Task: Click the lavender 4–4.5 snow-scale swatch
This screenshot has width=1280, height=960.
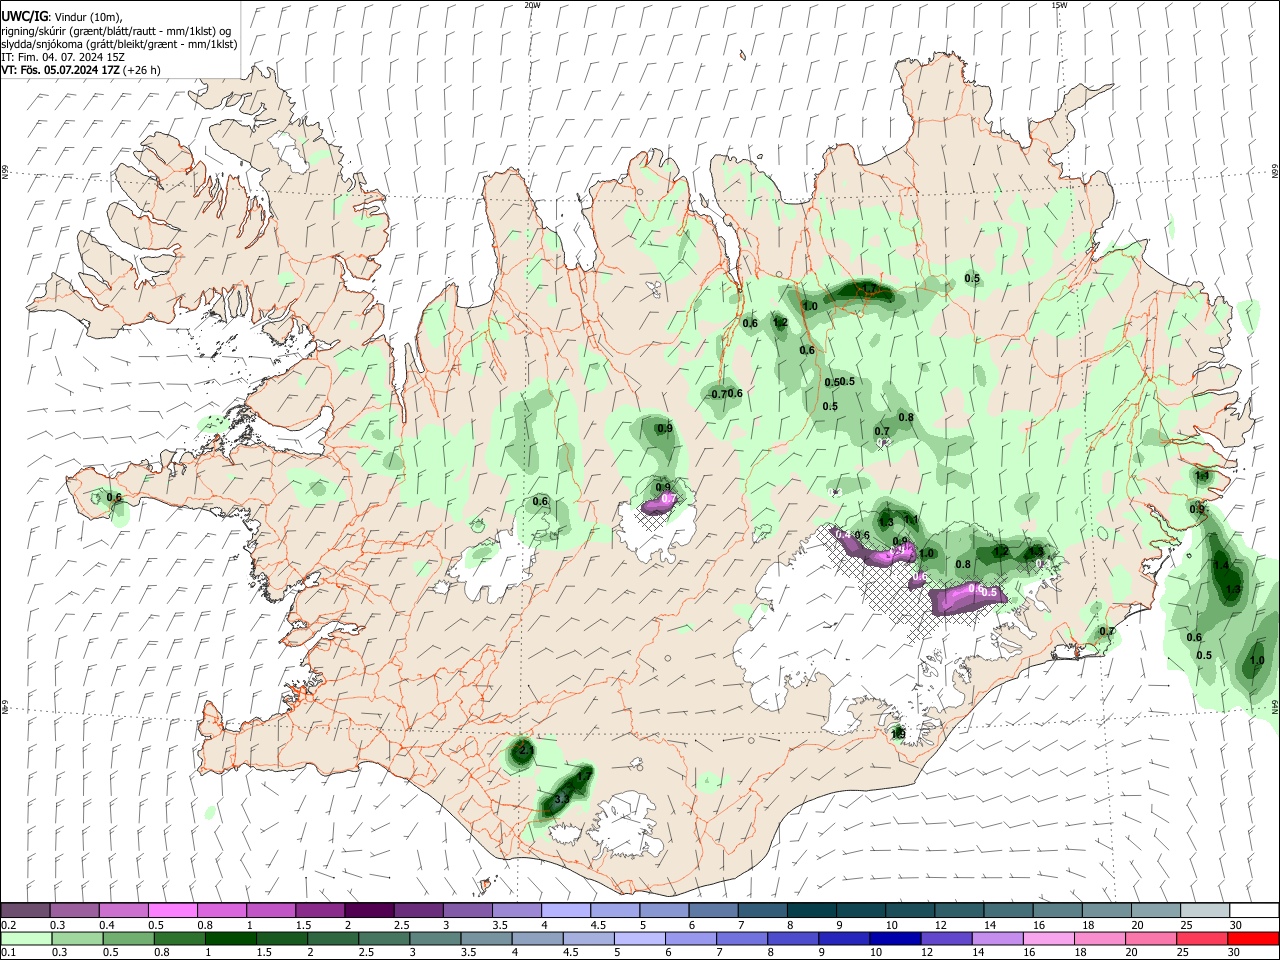Action: click(x=565, y=911)
